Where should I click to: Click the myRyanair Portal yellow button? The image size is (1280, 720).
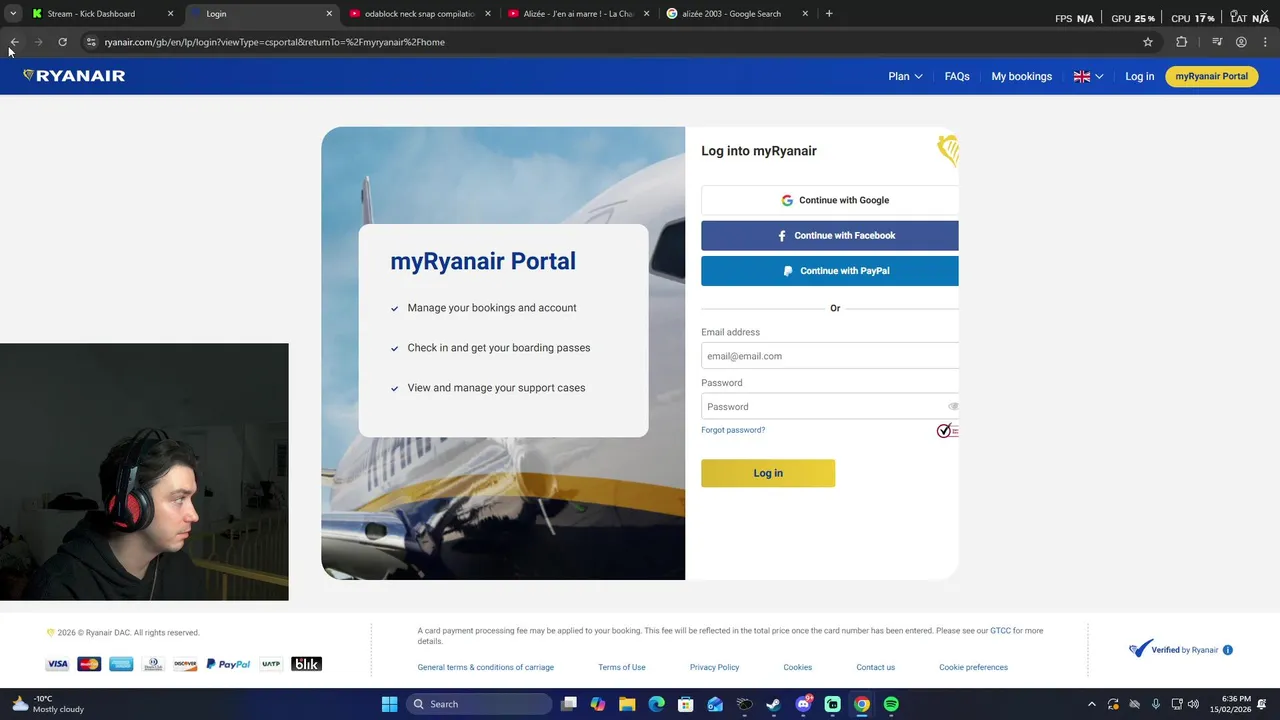tap(1211, 76)
